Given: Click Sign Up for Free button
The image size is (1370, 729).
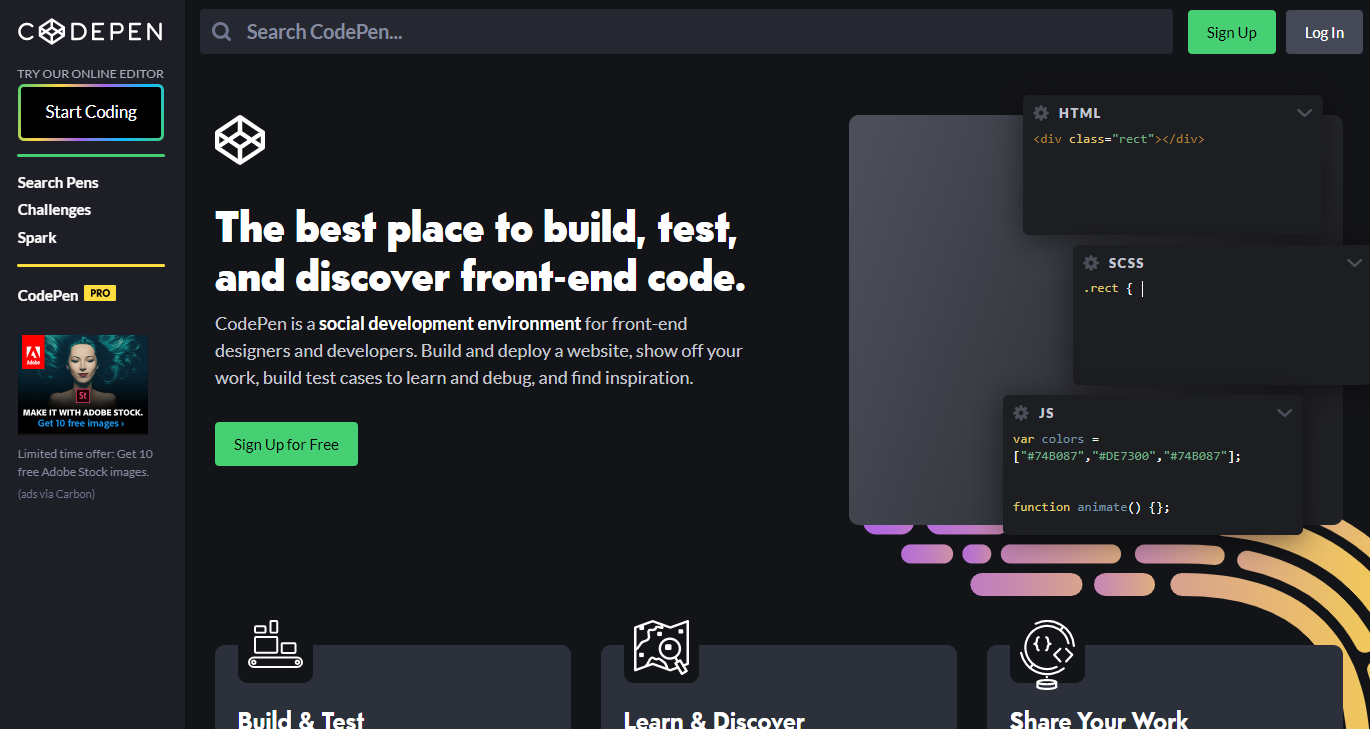Looking at the screenshot, I should [x=286, y=444].
